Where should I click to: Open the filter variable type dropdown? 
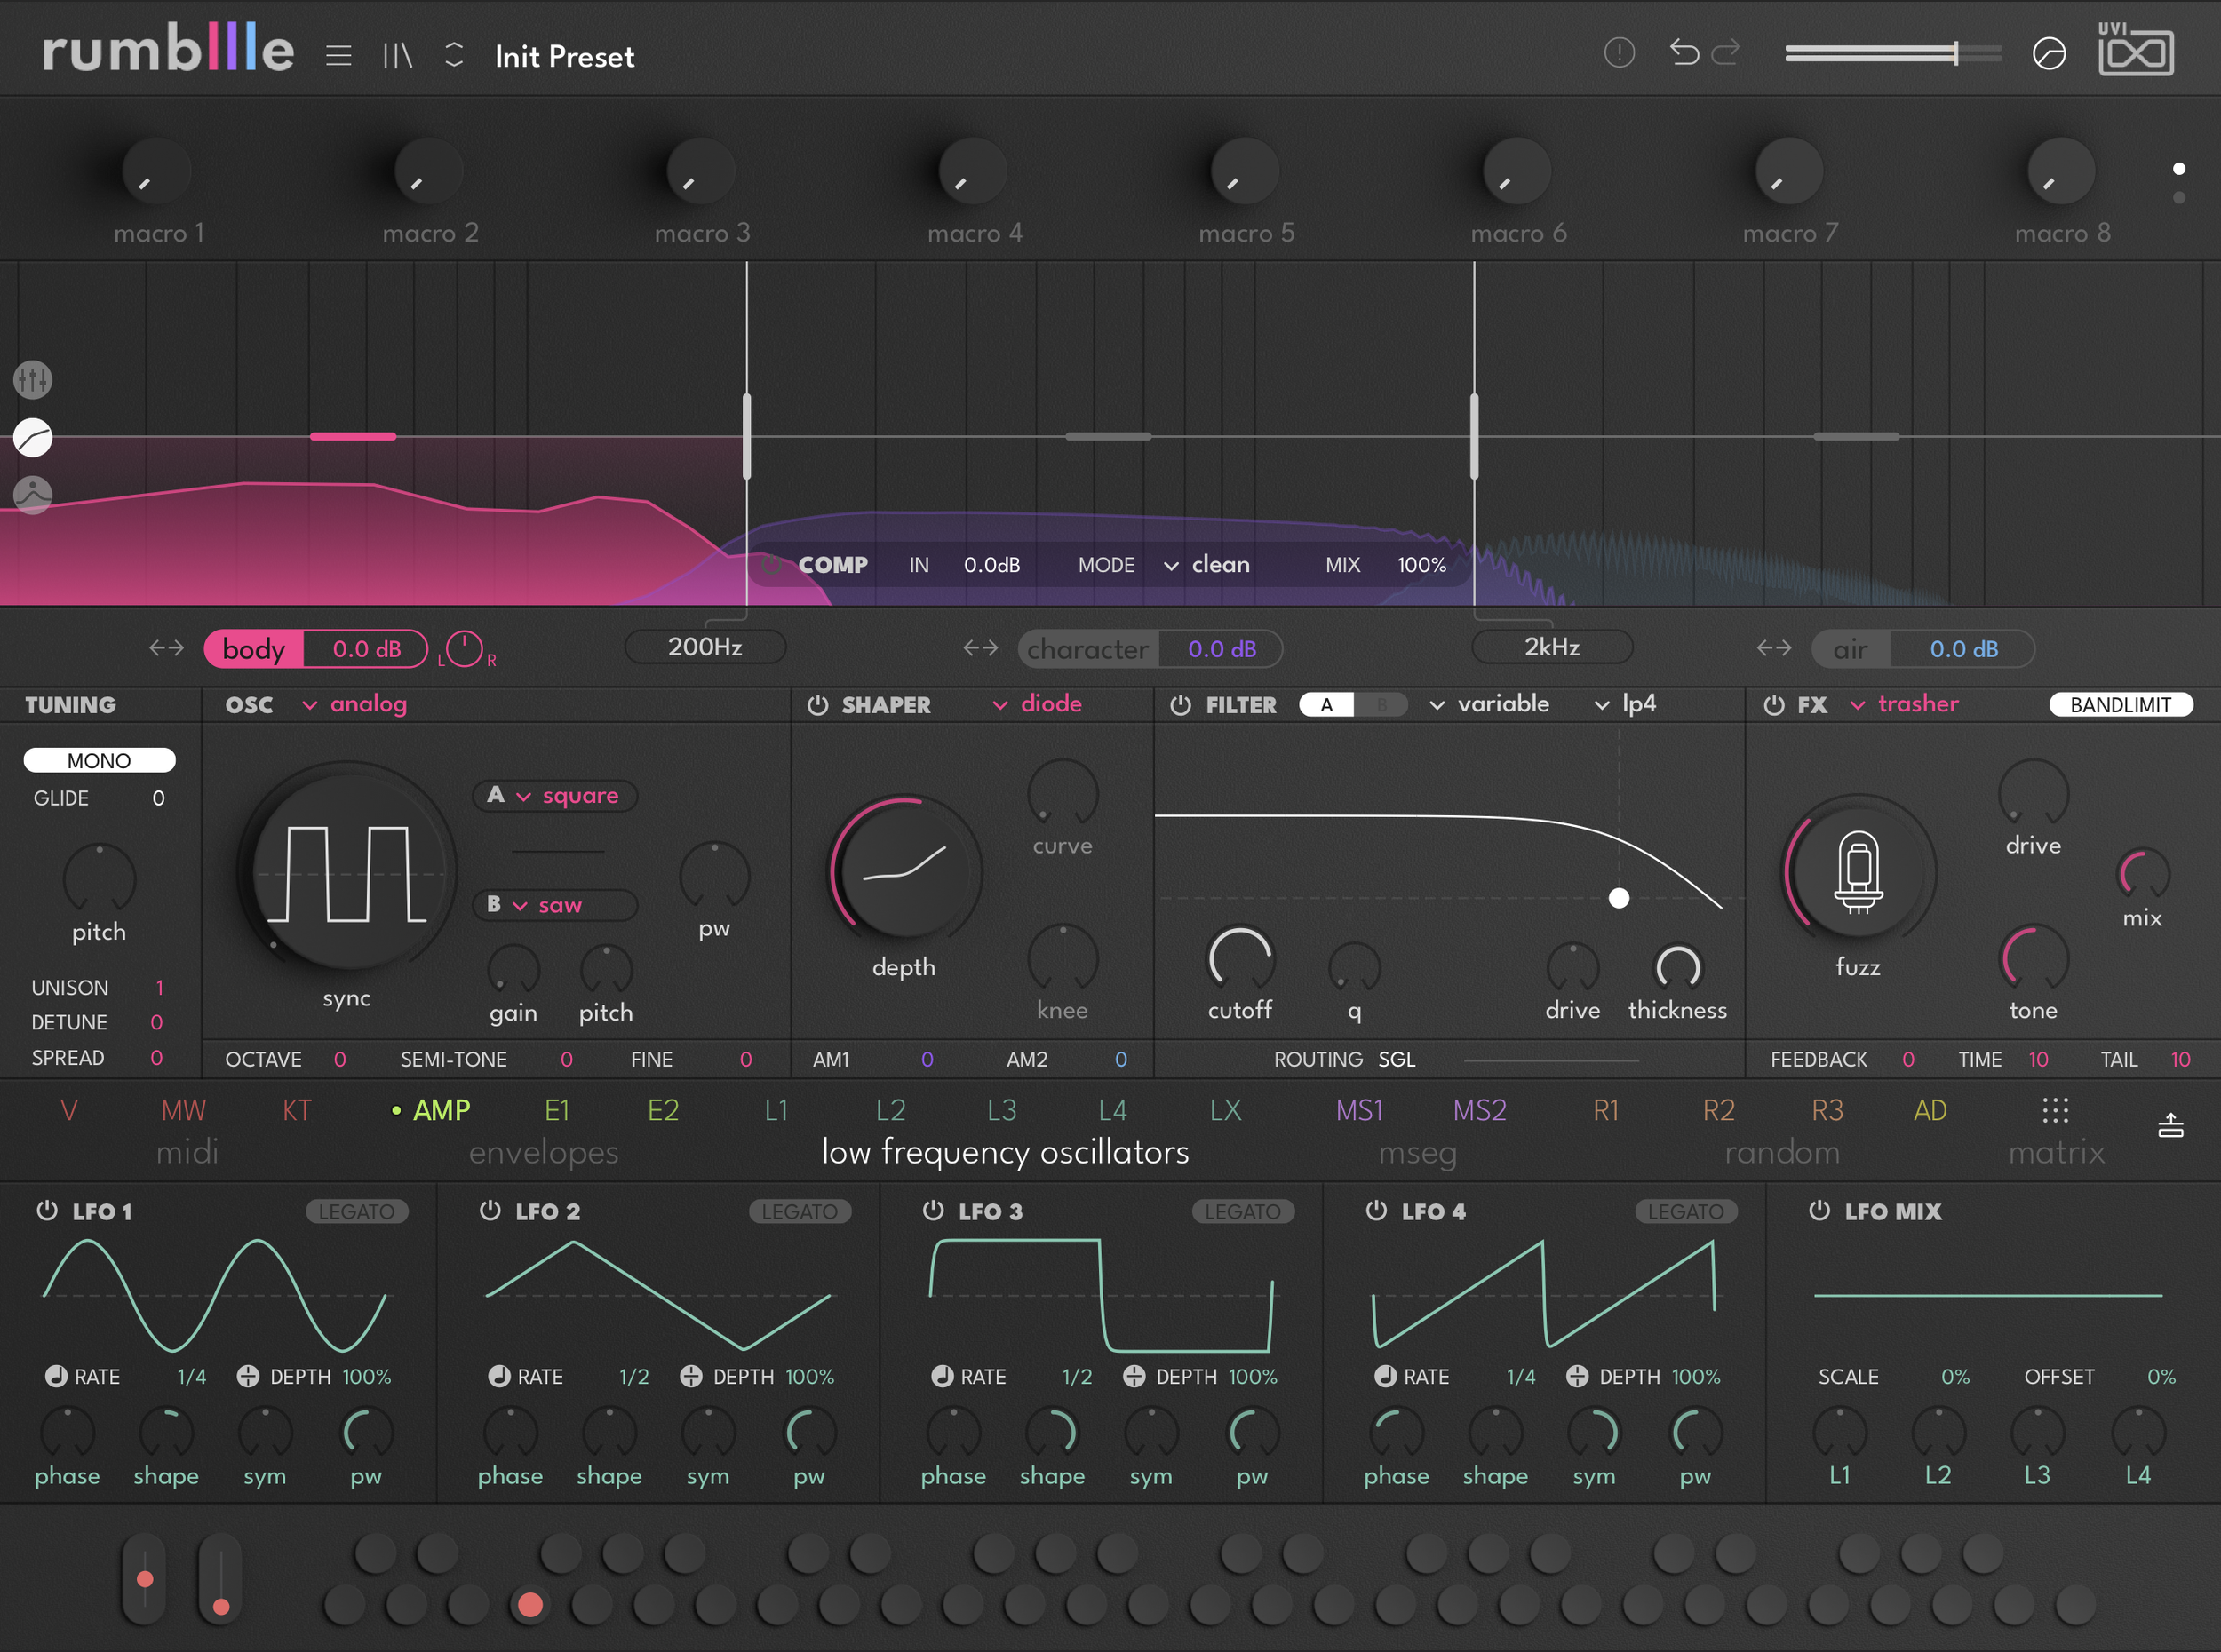click(1489, 704)
